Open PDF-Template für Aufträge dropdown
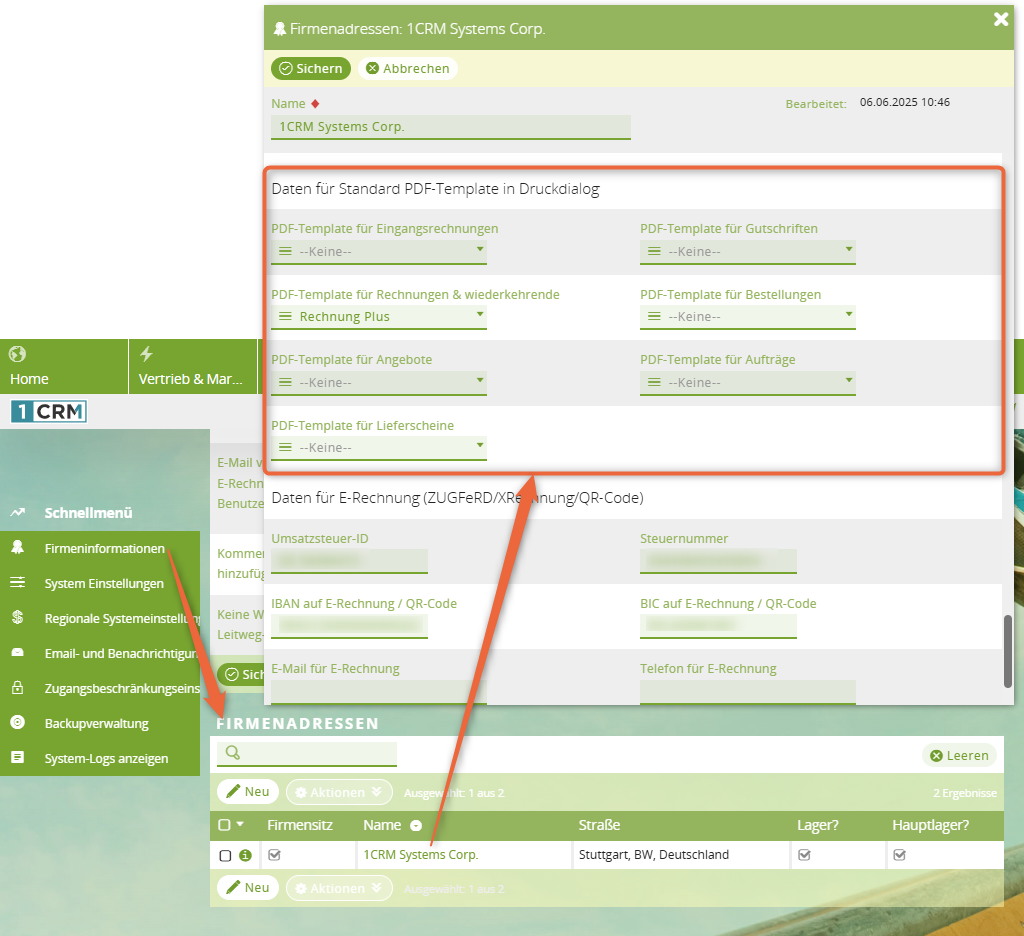1024x936 pixels. click(x=748, y=383)
